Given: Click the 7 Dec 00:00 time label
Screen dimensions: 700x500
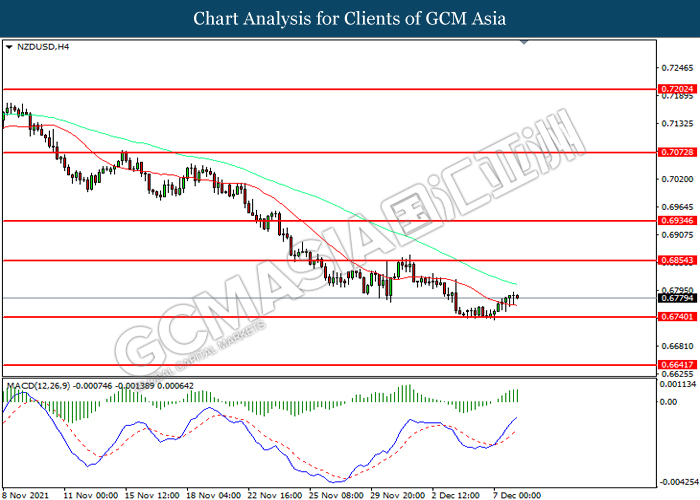Looking at the screenshot, I should [x=517, y=495].
